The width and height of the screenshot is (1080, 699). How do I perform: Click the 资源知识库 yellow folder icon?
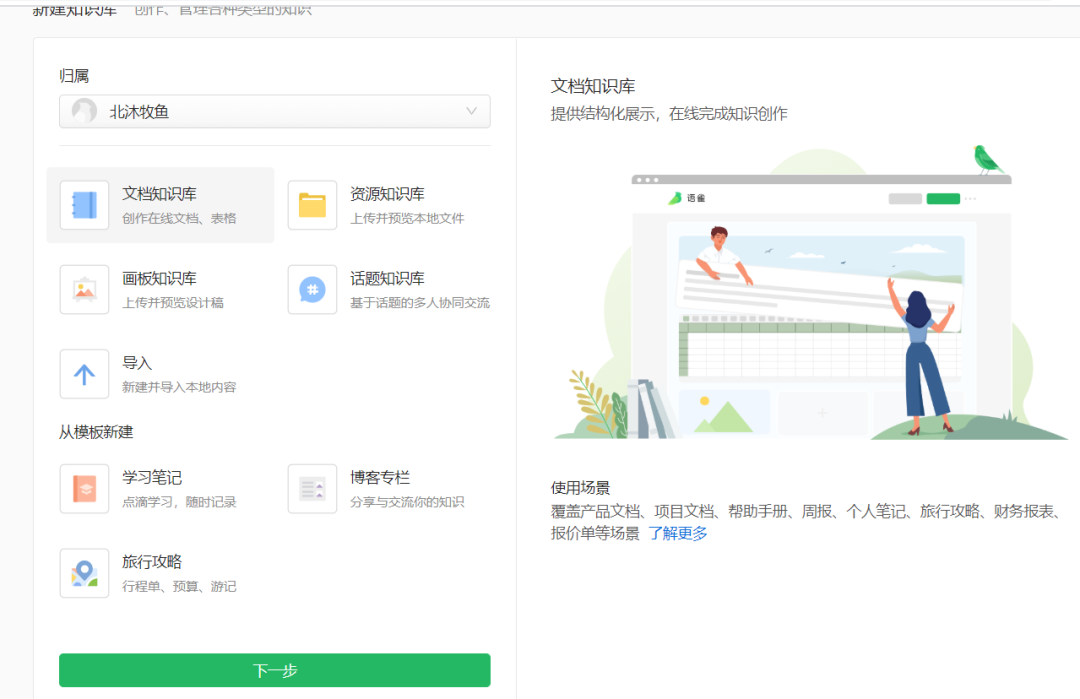coord(312,205)
